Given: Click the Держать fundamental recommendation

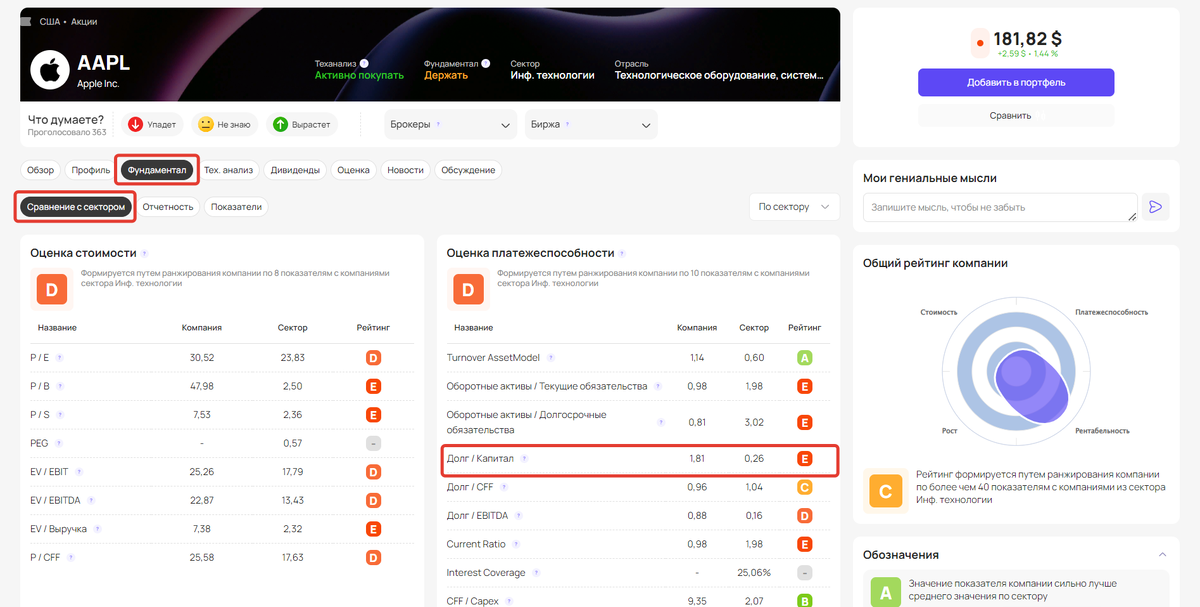Looking at the screenshot, I should (x=446, y=75).
